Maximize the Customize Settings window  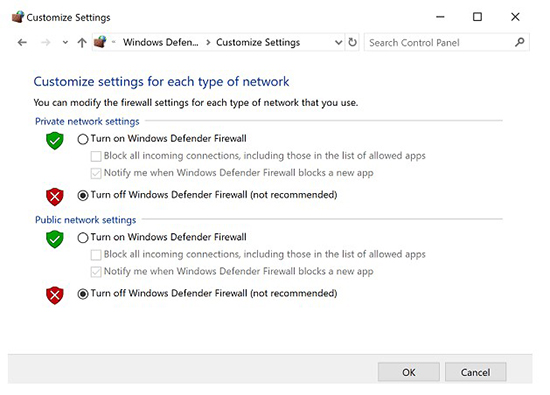[x=477, y=17]
